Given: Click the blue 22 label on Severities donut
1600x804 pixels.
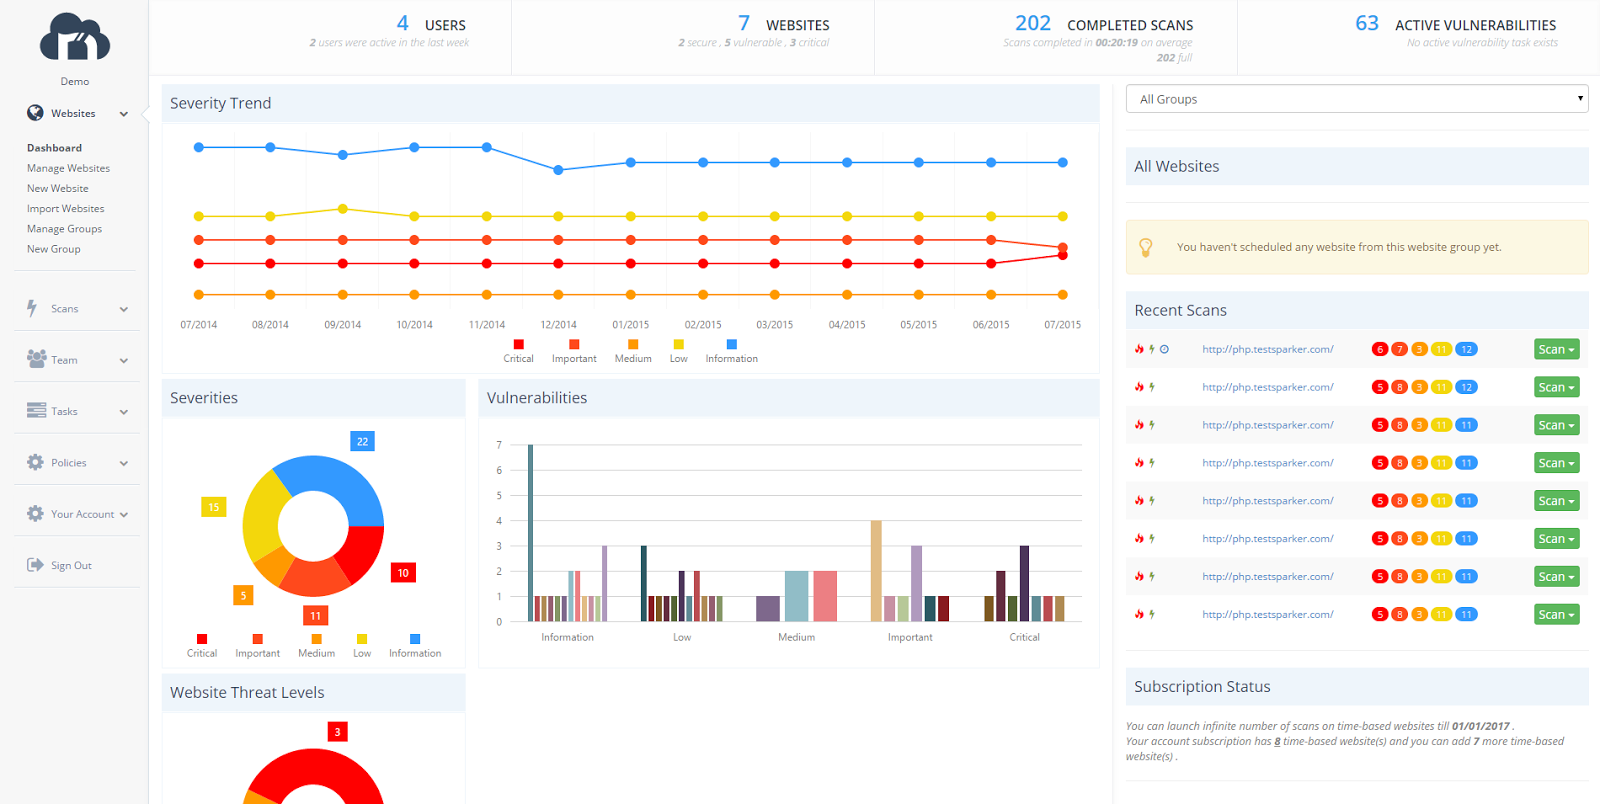Looking at the screenshot, I should (x=362, y=441).
